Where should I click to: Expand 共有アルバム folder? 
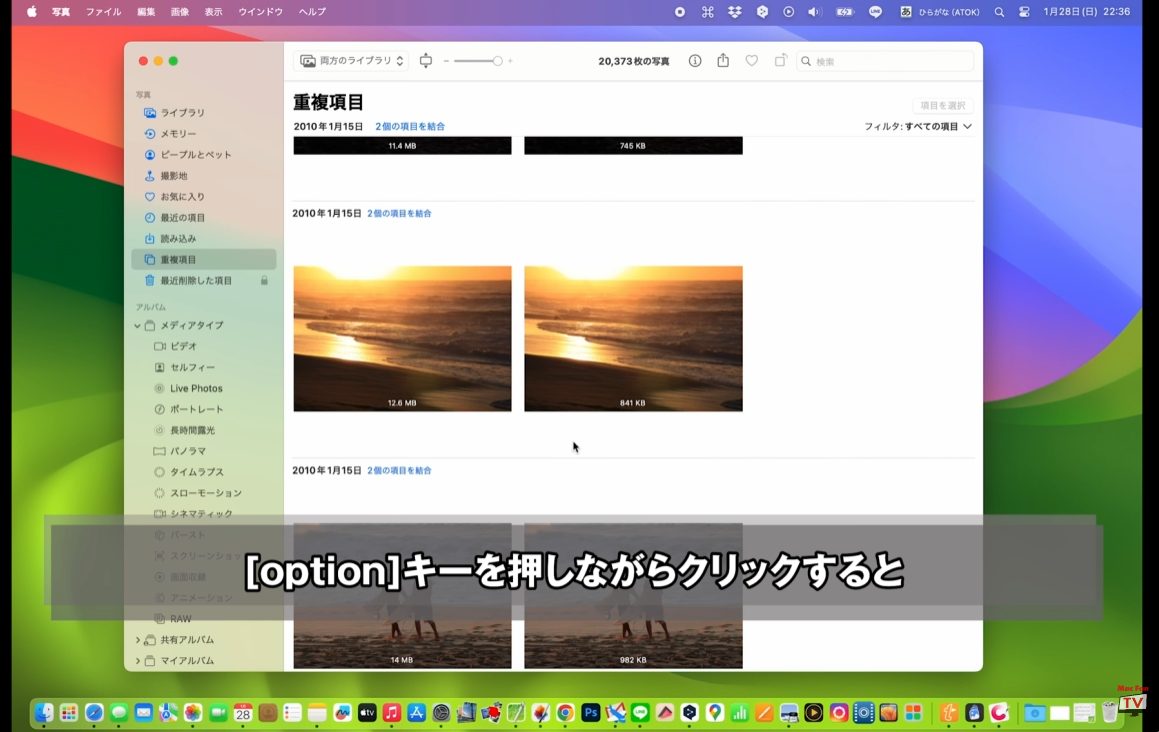coord(137,640)
